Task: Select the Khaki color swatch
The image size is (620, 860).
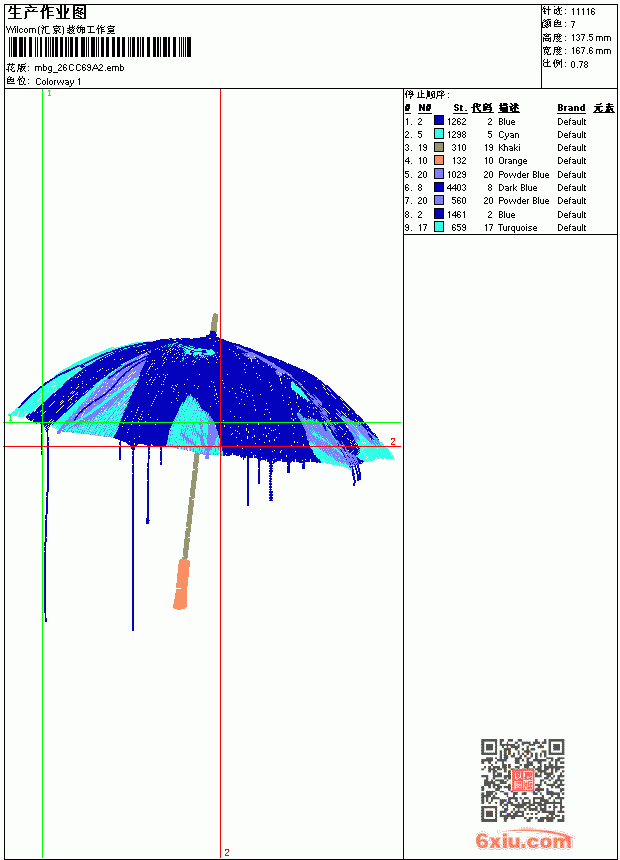Action: coord(438,147)
